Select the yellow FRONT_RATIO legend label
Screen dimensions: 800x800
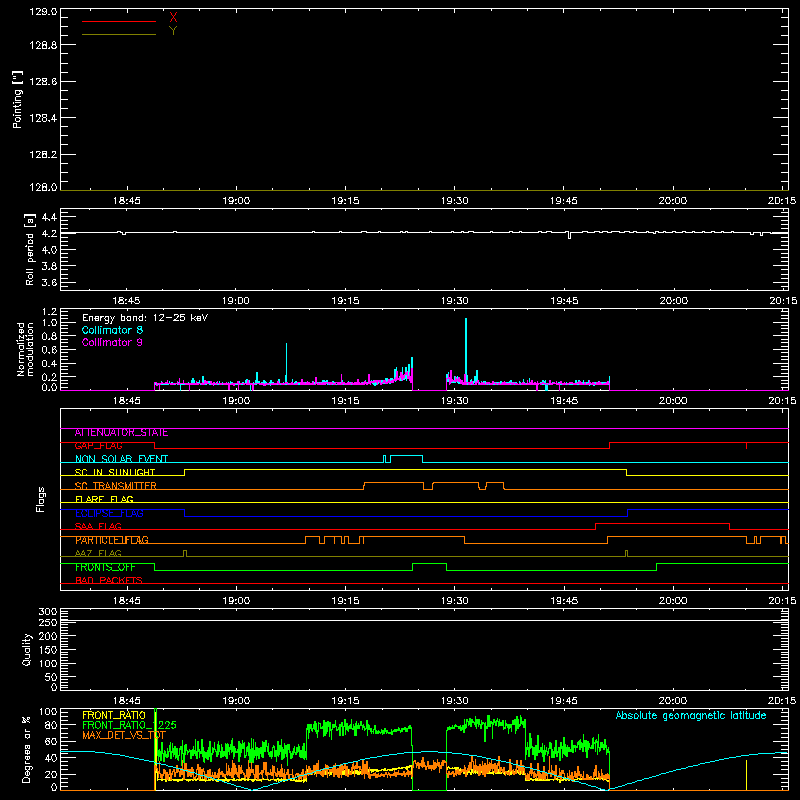click(114, 715)
